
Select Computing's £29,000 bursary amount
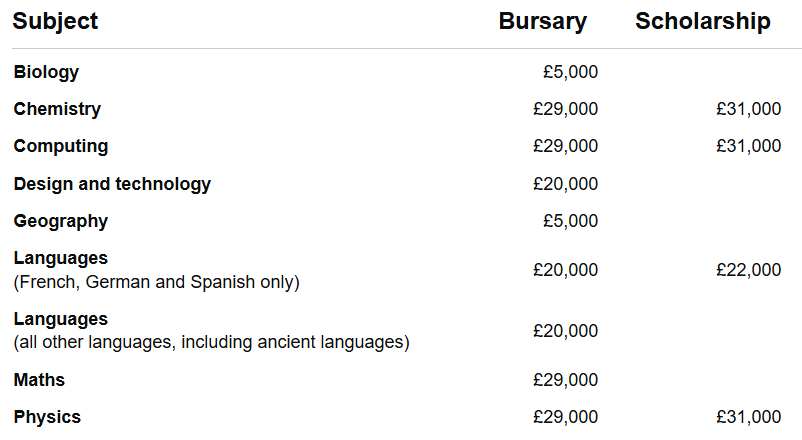565,146
